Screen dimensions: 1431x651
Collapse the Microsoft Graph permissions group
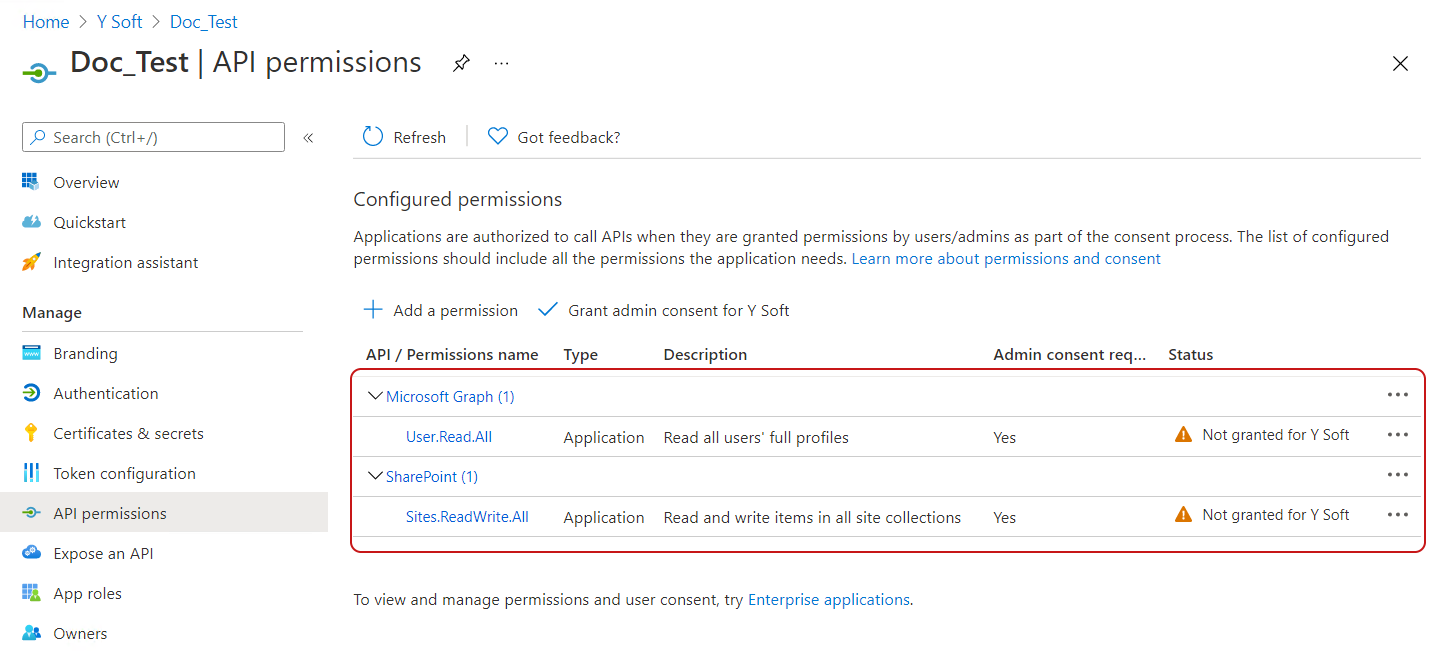tap(375, 396)
